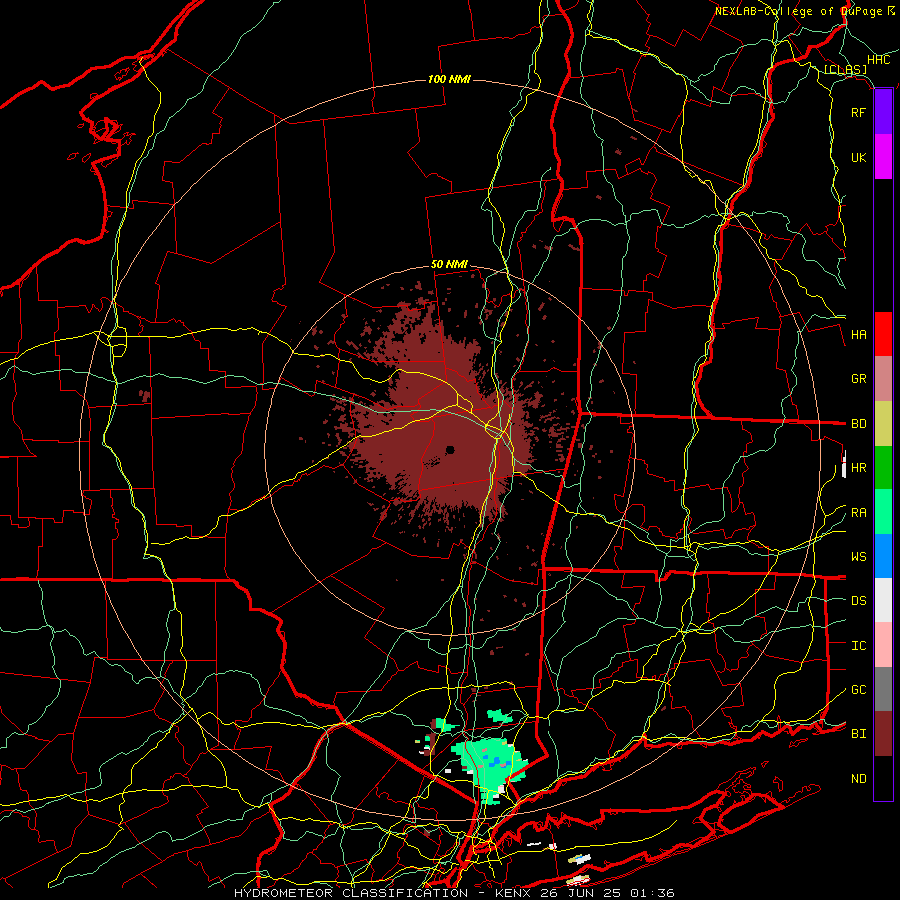Click the "BD" legend label
Image resolution: width=900 pixels, height=900 pixels.
point(859,424)
